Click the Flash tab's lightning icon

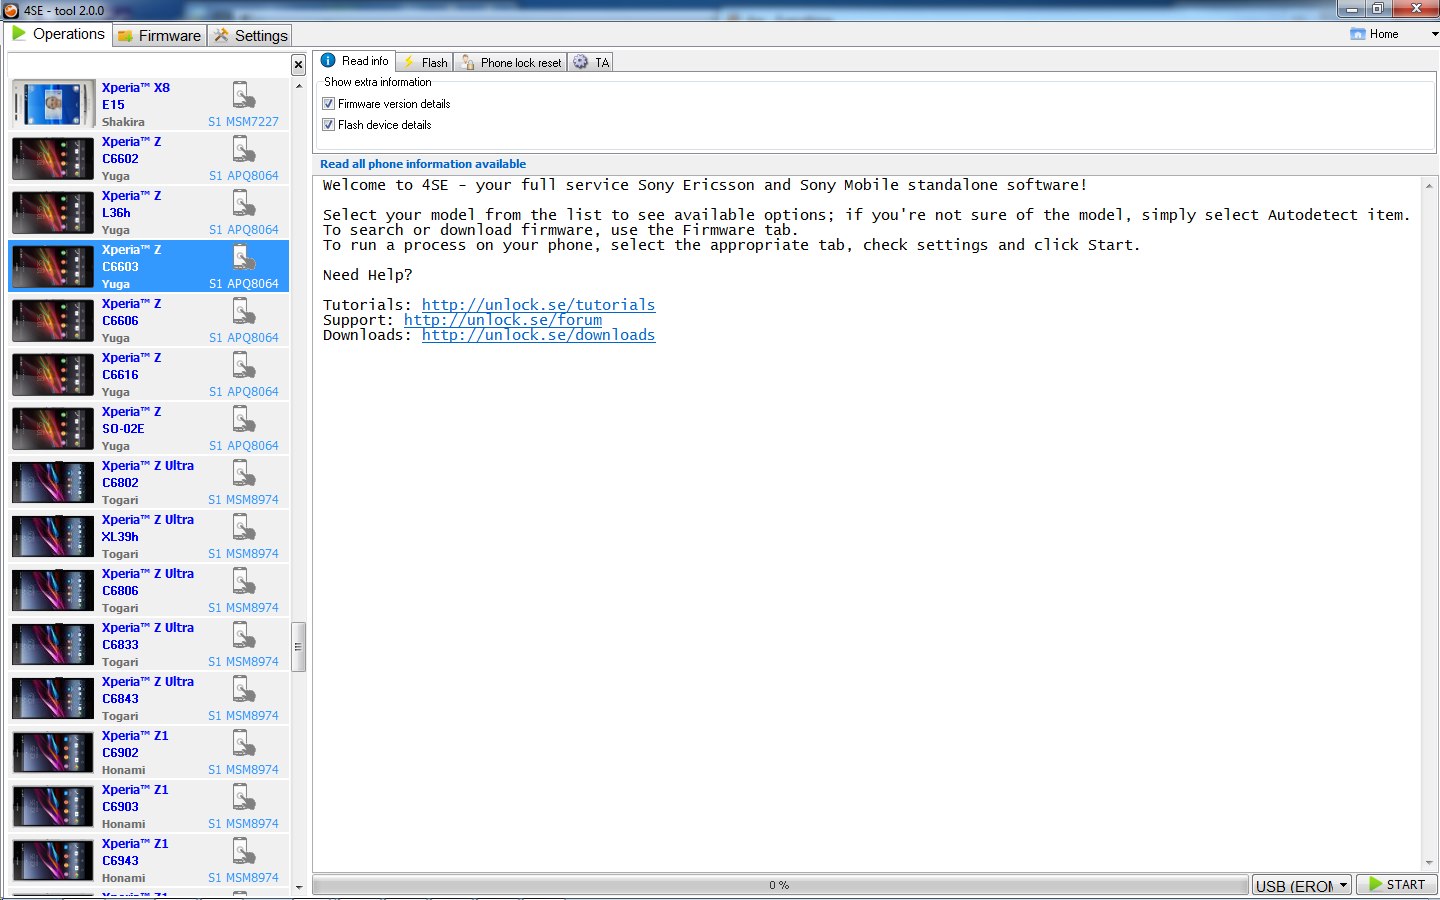[x=408, y=62]
